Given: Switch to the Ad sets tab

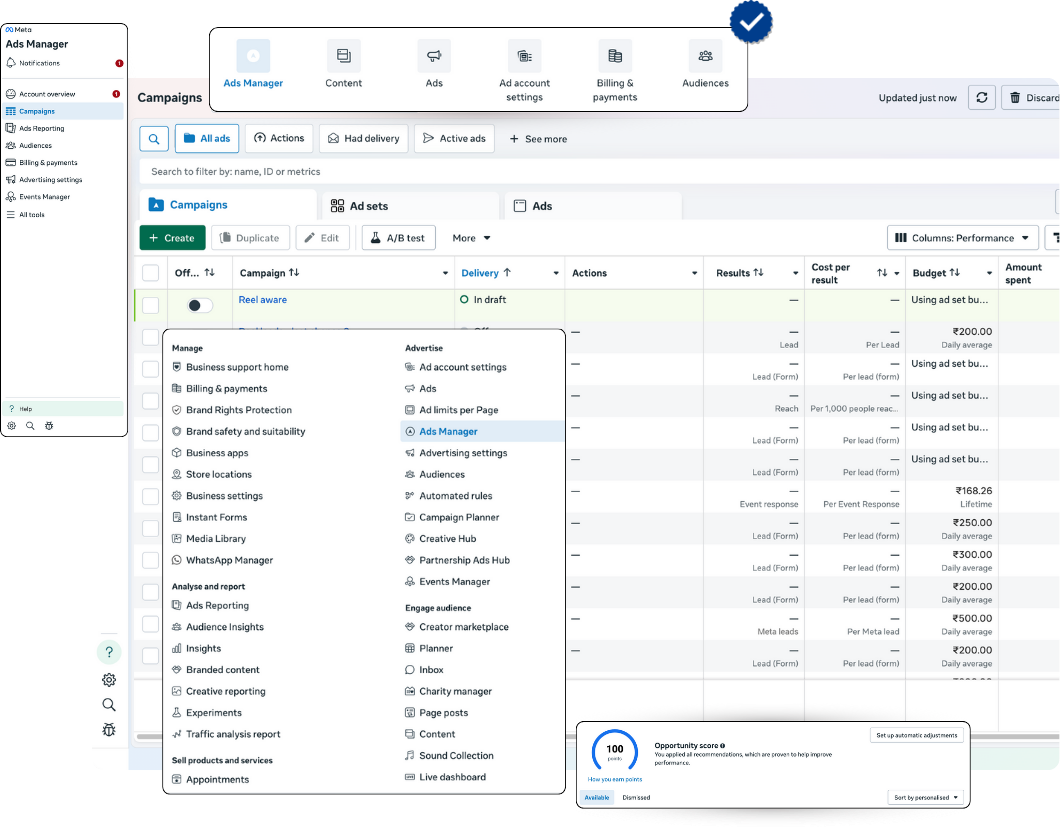Looking at the screenshot, I should [410, 206].
